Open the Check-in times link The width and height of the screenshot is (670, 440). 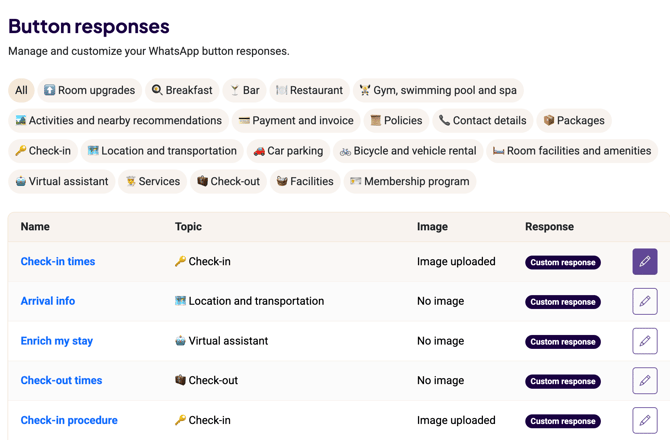tap(58, 262)
